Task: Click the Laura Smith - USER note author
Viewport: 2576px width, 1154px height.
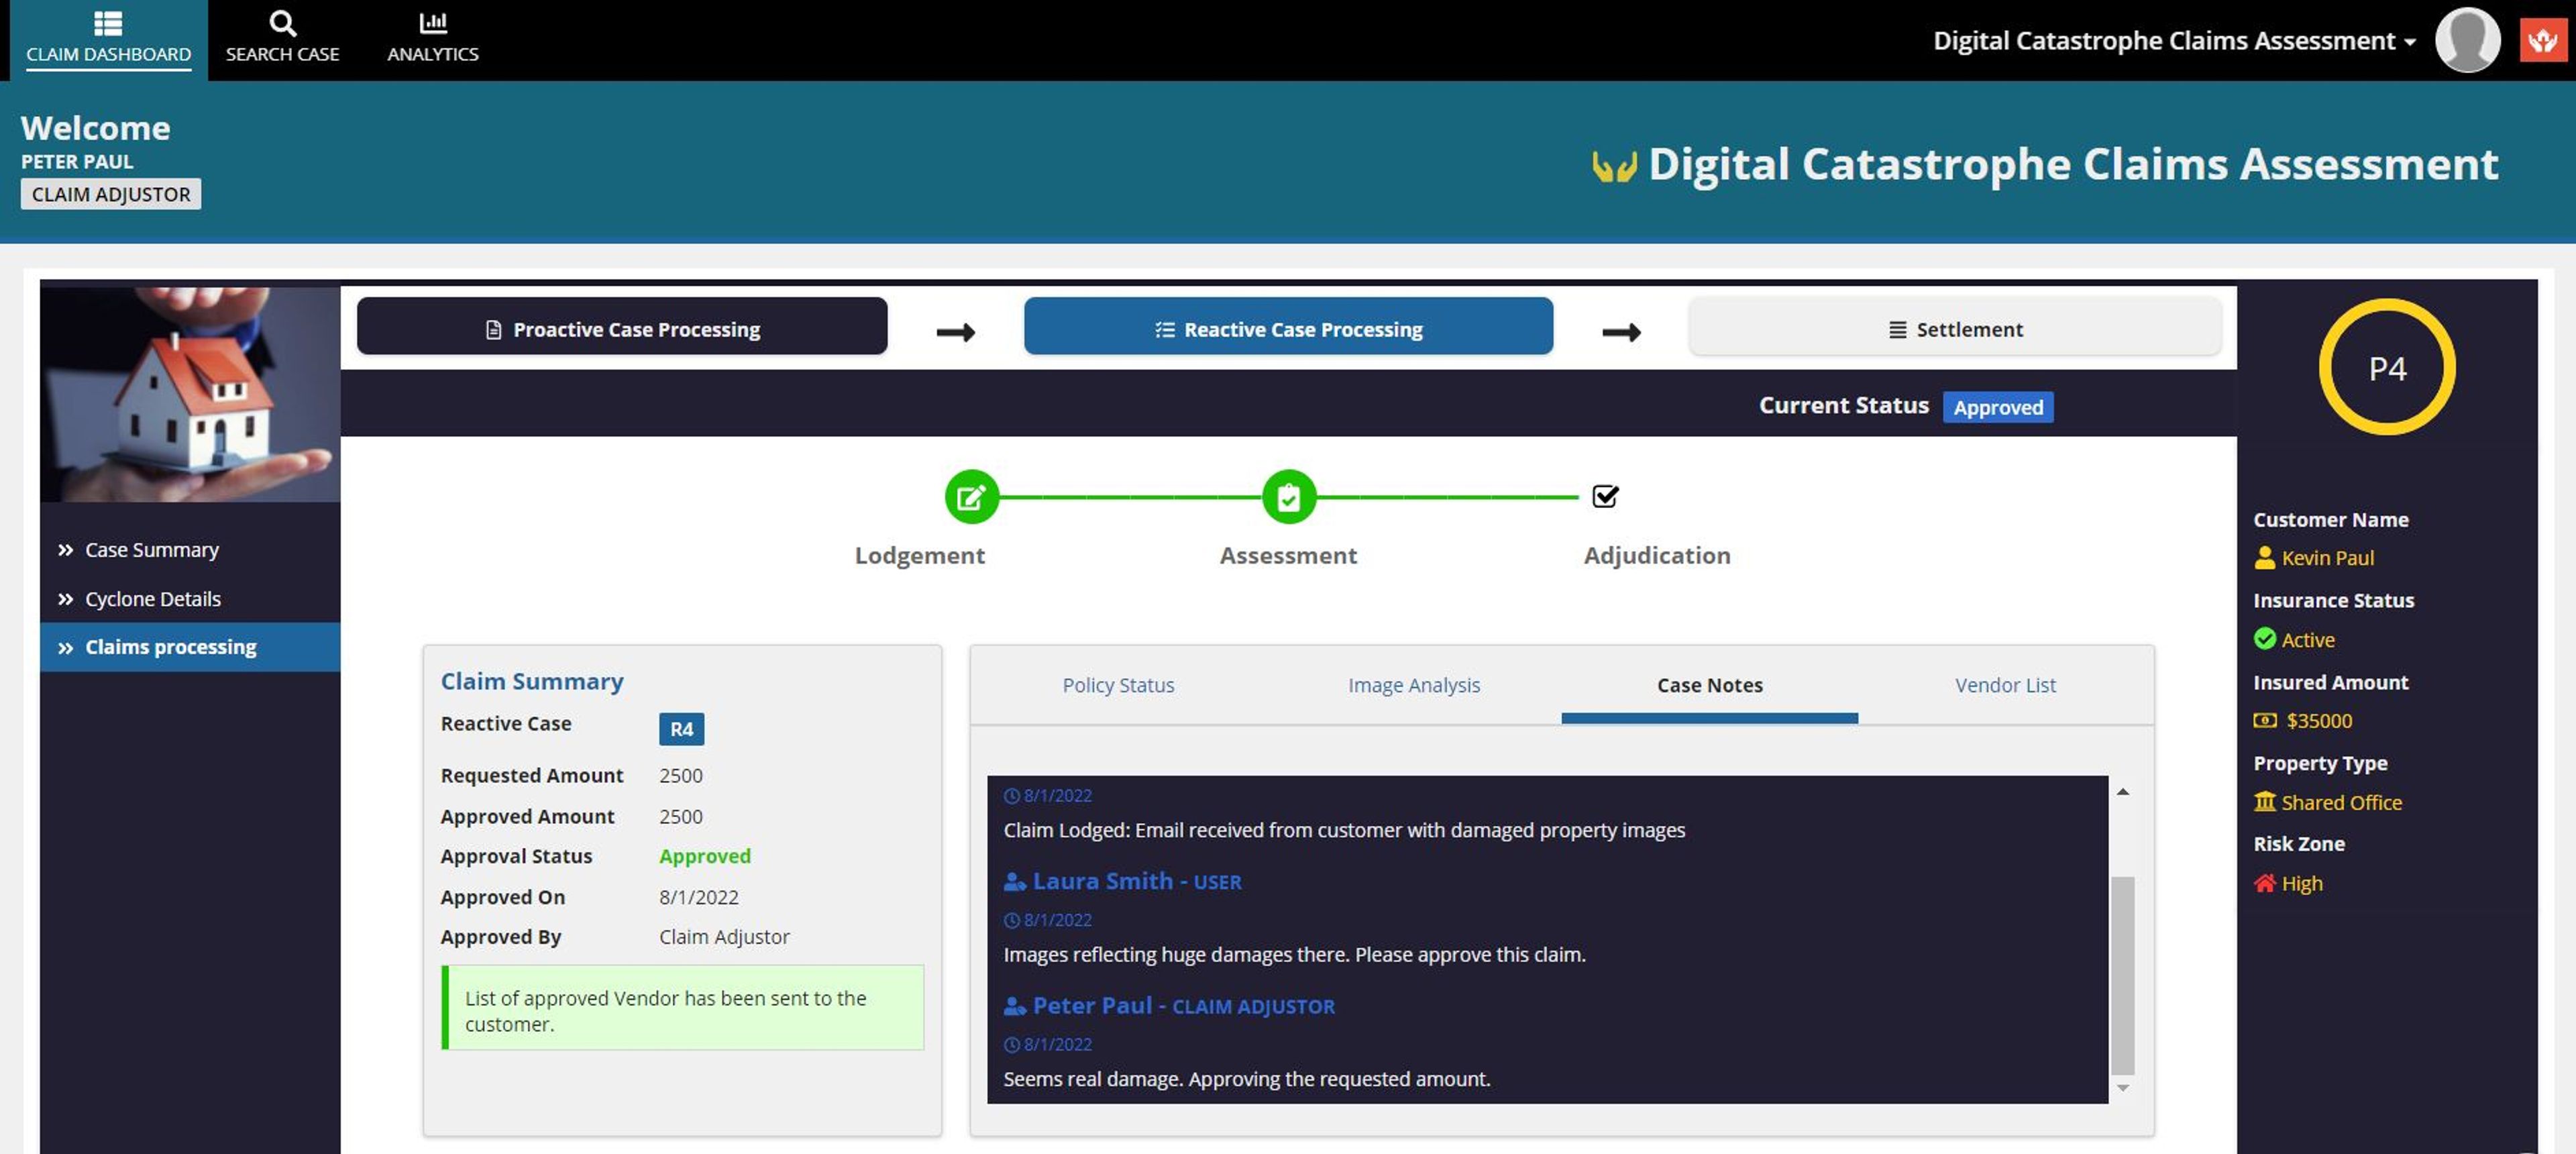Action: pos(1136,881)
